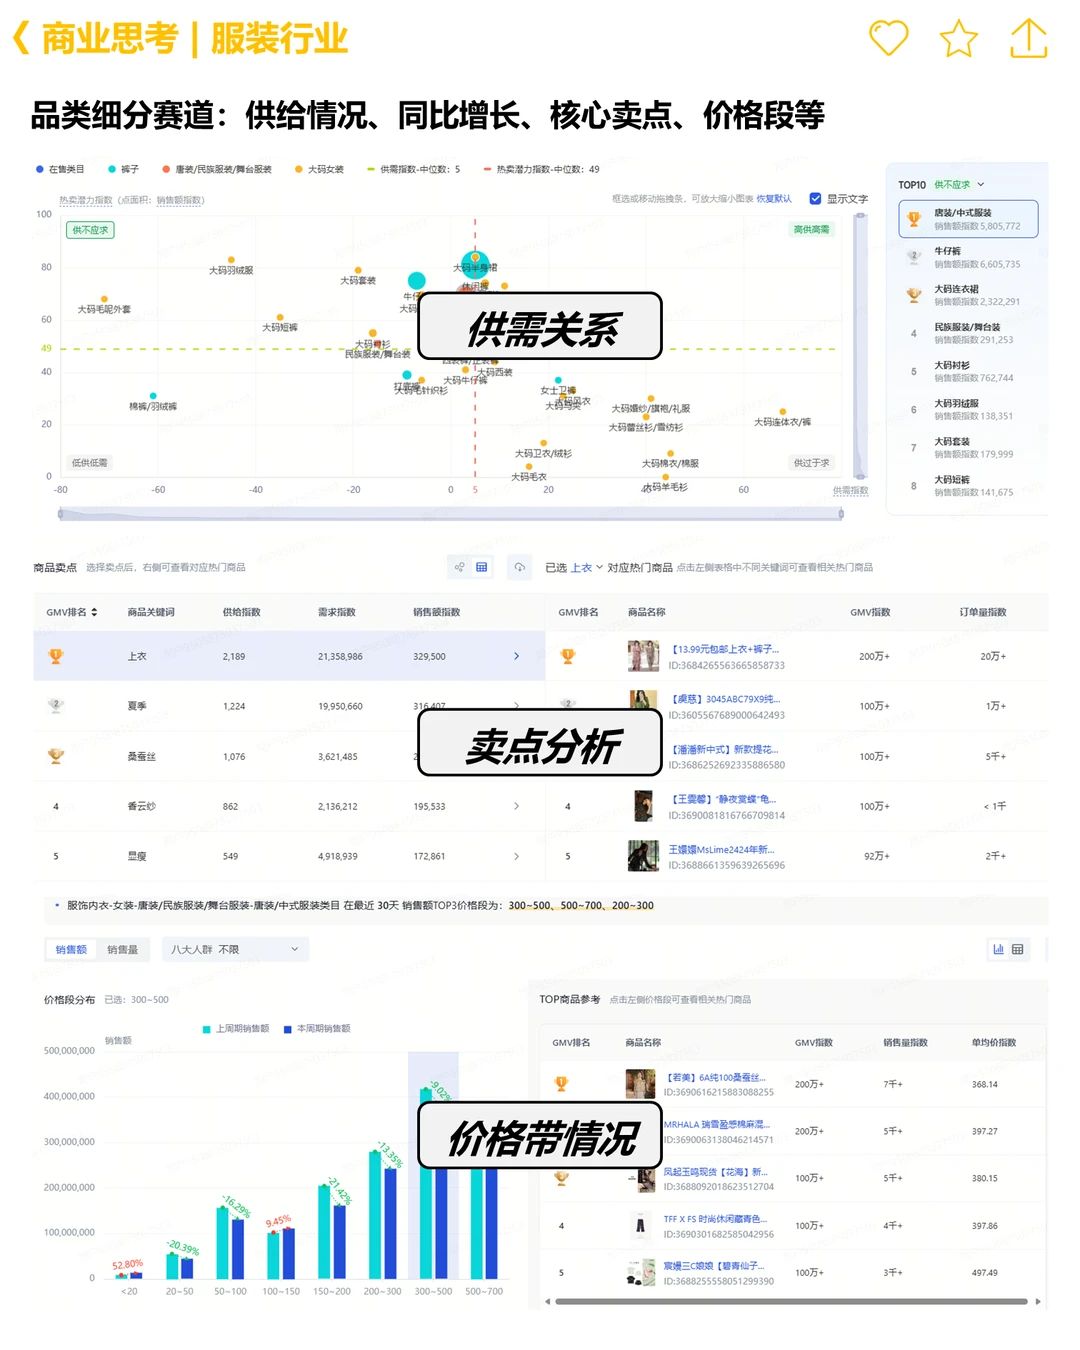Open 八大人群 不限 dropdown
The height and width of the screenshot is (1350, 1080).
[x=235, y=949]
